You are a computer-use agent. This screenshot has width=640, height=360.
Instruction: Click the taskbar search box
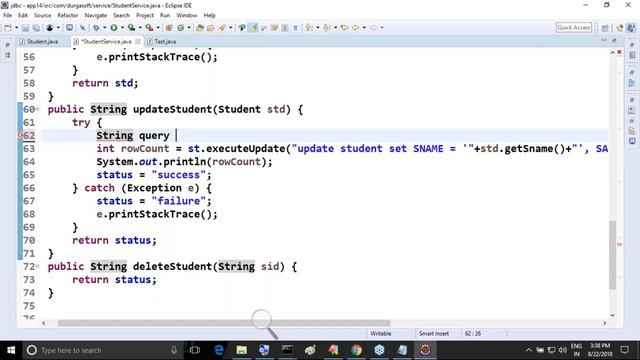(x=102, y=350)
